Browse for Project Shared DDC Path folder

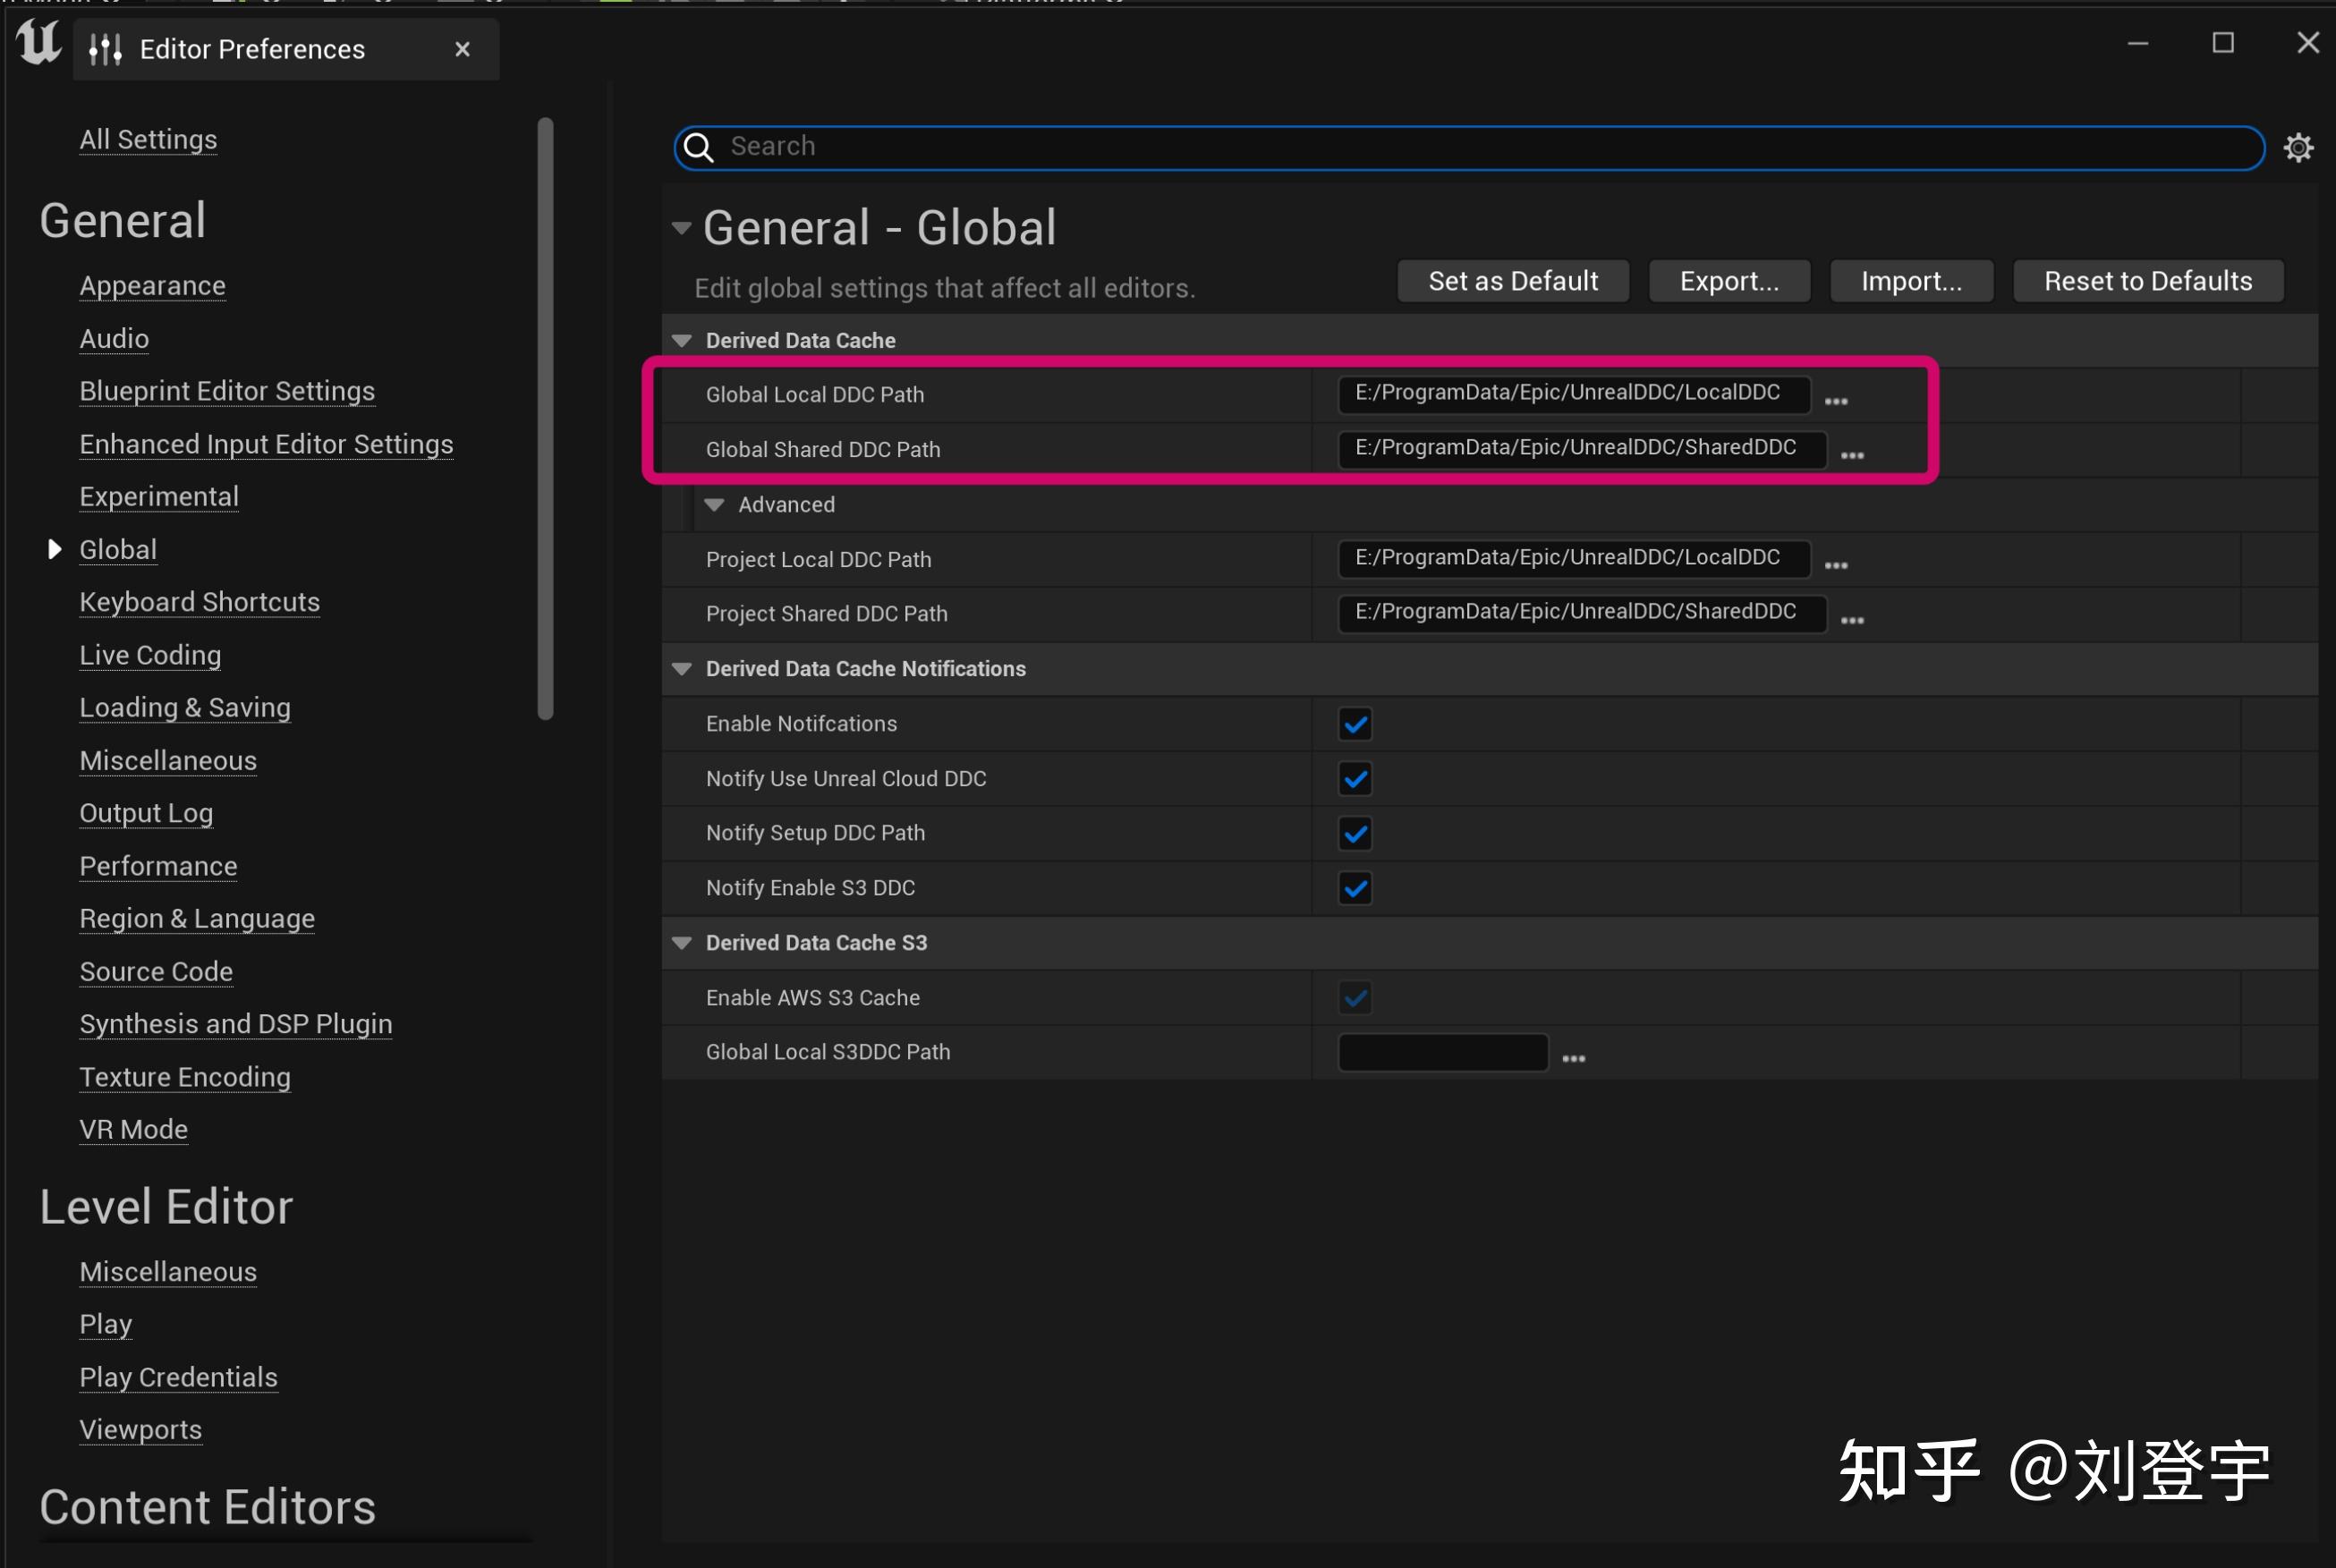pyautogui.click(x=1851, y=621)
